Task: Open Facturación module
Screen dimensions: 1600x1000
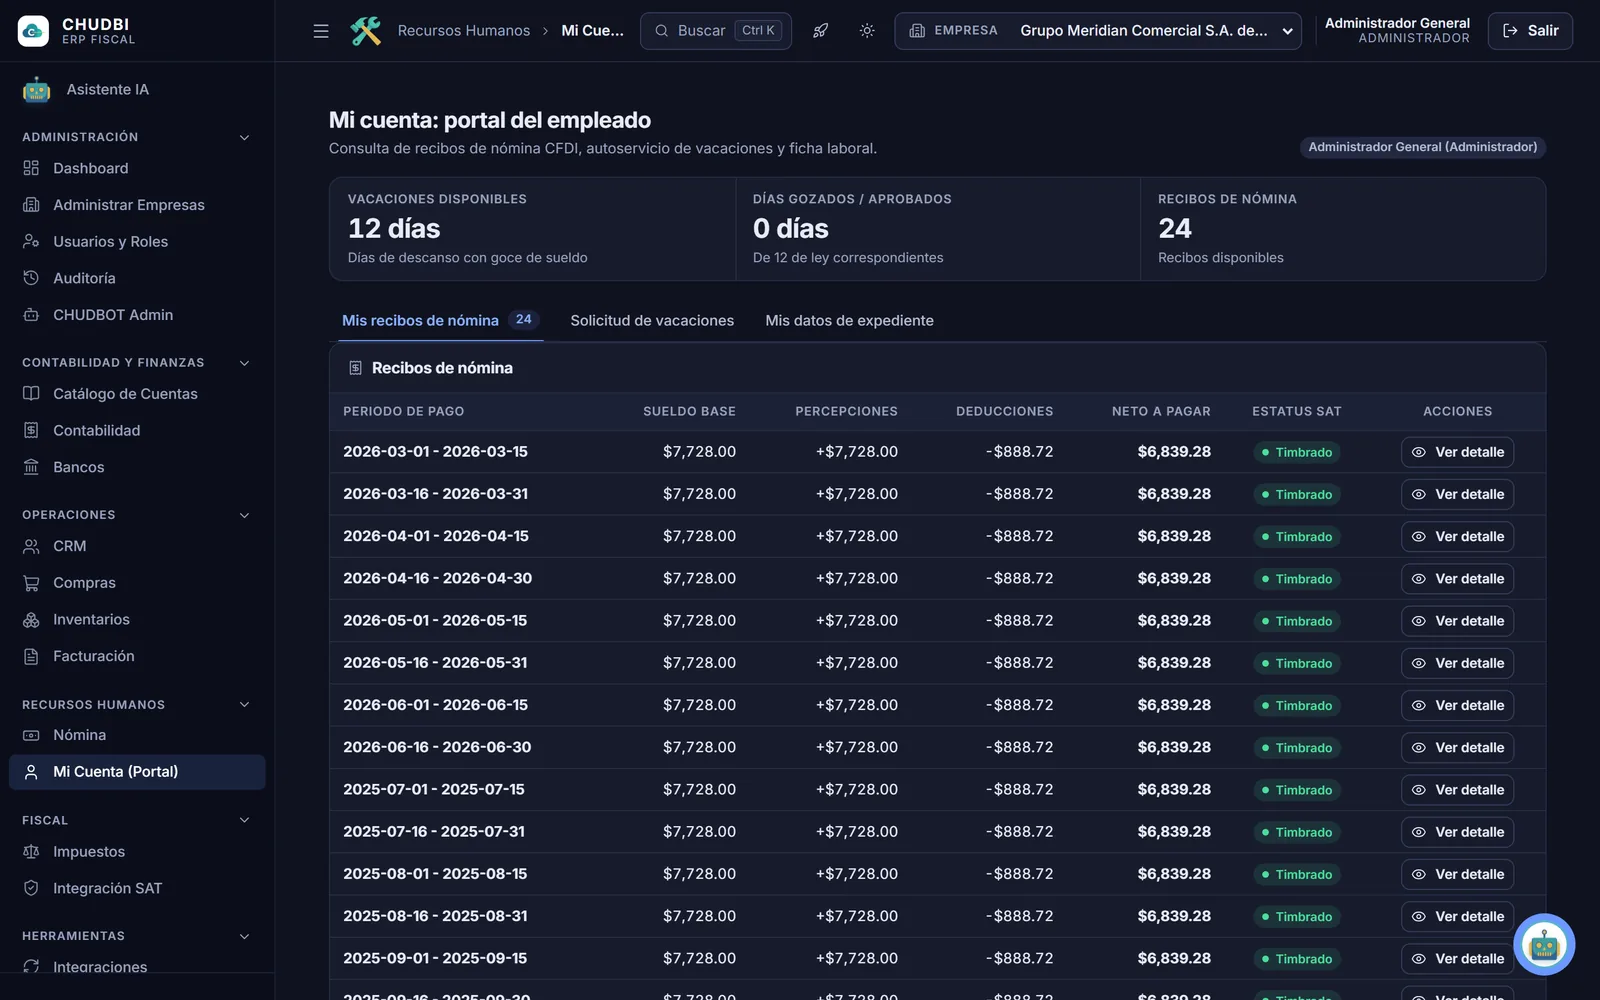Action: (x=137, y=656)
